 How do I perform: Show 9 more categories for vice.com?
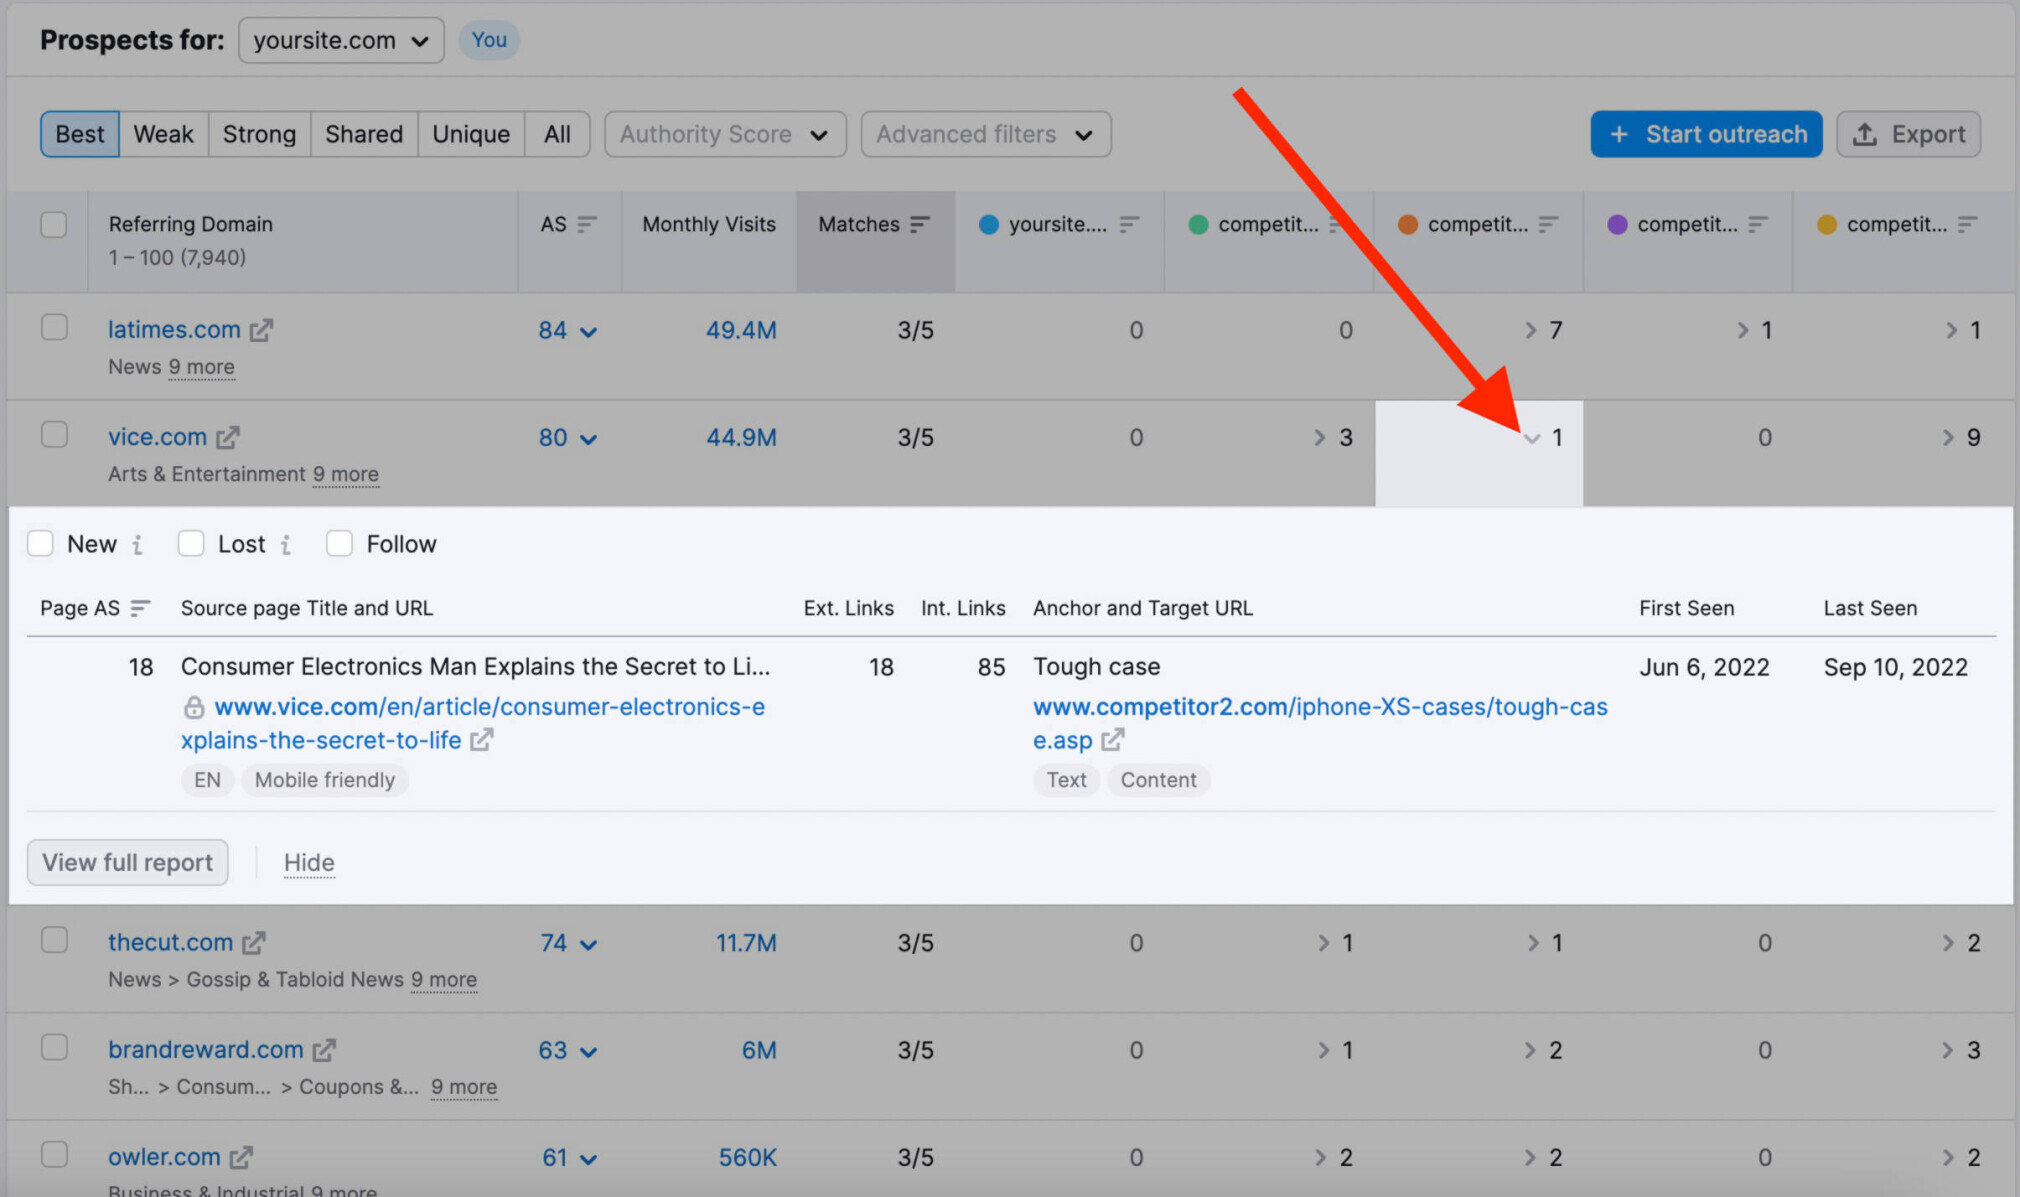[x=346, y=474]
